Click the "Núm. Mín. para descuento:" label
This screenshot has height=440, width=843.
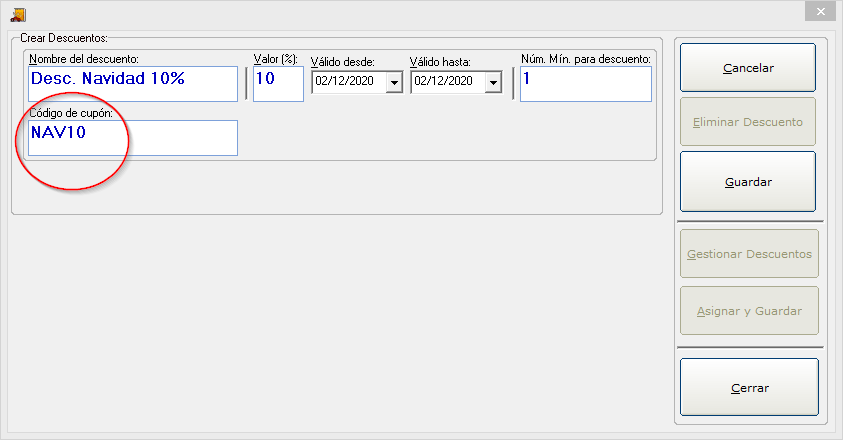click(x=585, y=59)
